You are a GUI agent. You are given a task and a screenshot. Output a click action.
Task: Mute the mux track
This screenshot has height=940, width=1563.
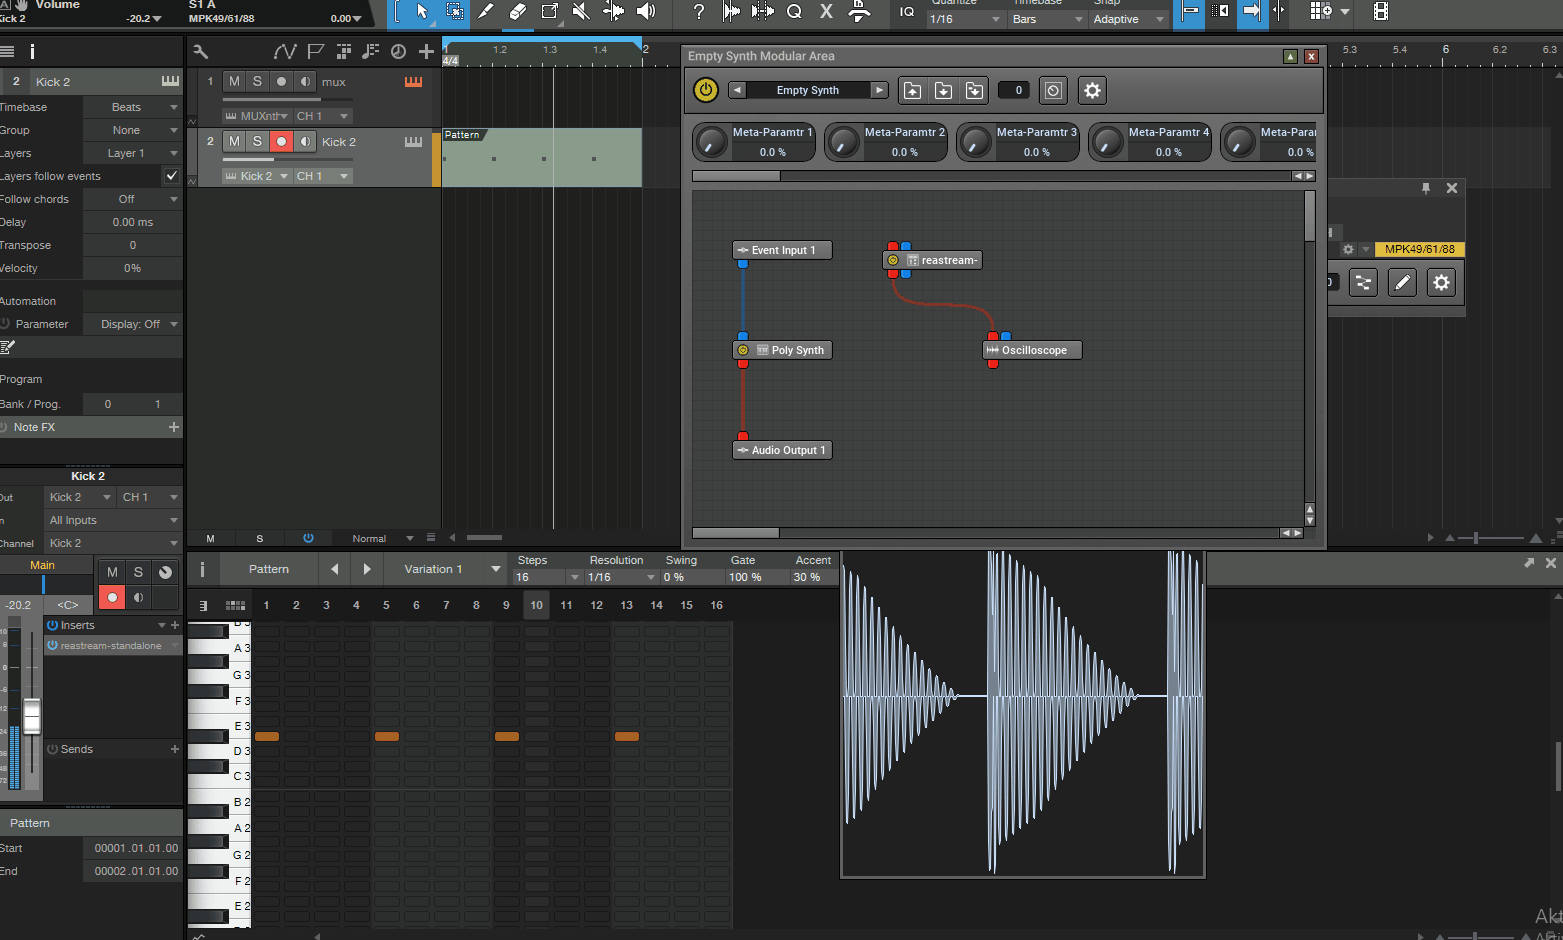(234, 81)
